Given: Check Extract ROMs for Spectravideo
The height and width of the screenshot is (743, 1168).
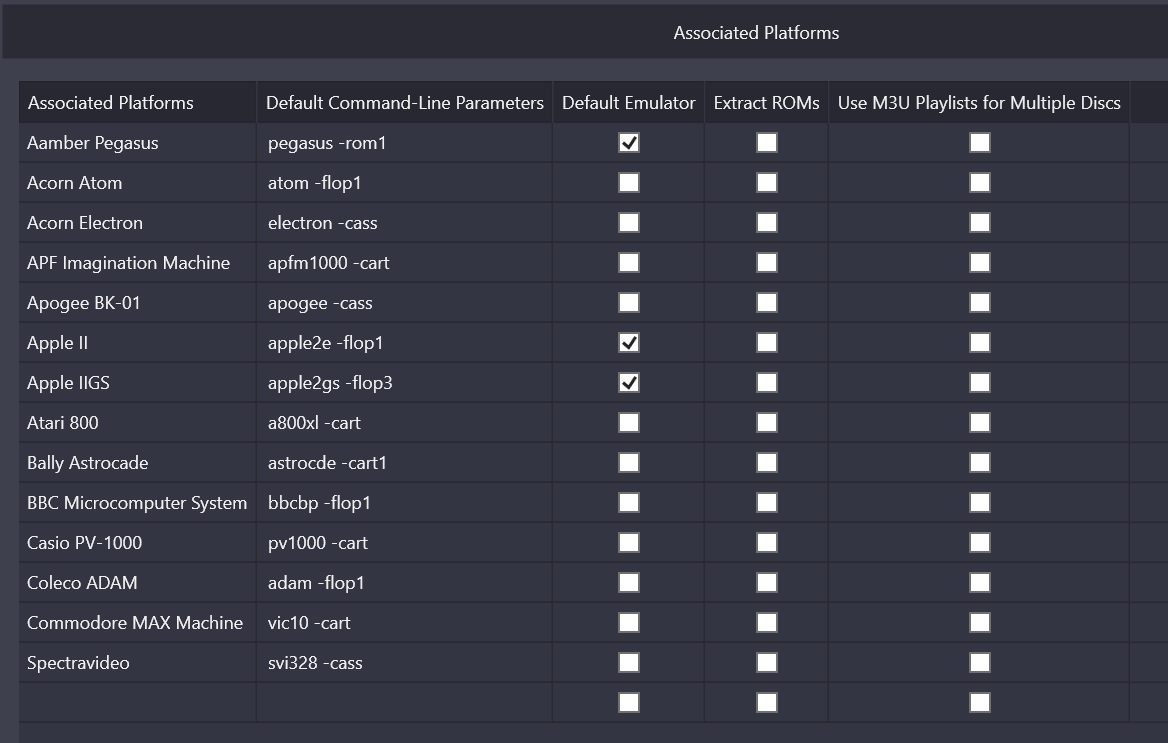Looking at the screenshot, I should 766,663.
